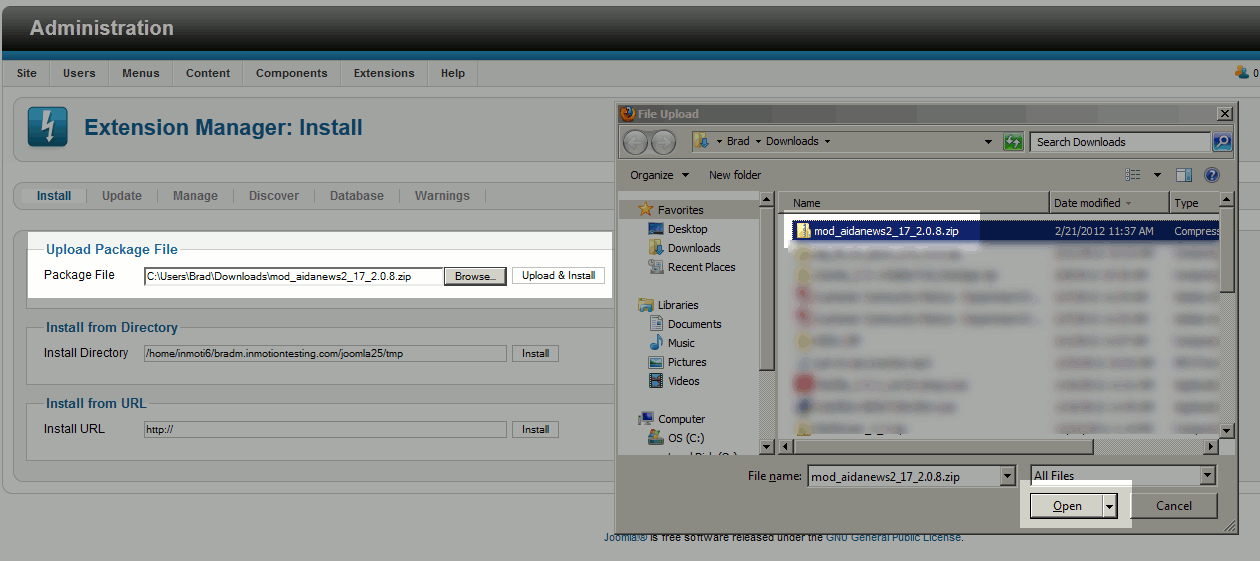Click the zip file icon of mod_aidanews2_17_2.0.8.zip
1260x561 pixels.
[802, 231]
